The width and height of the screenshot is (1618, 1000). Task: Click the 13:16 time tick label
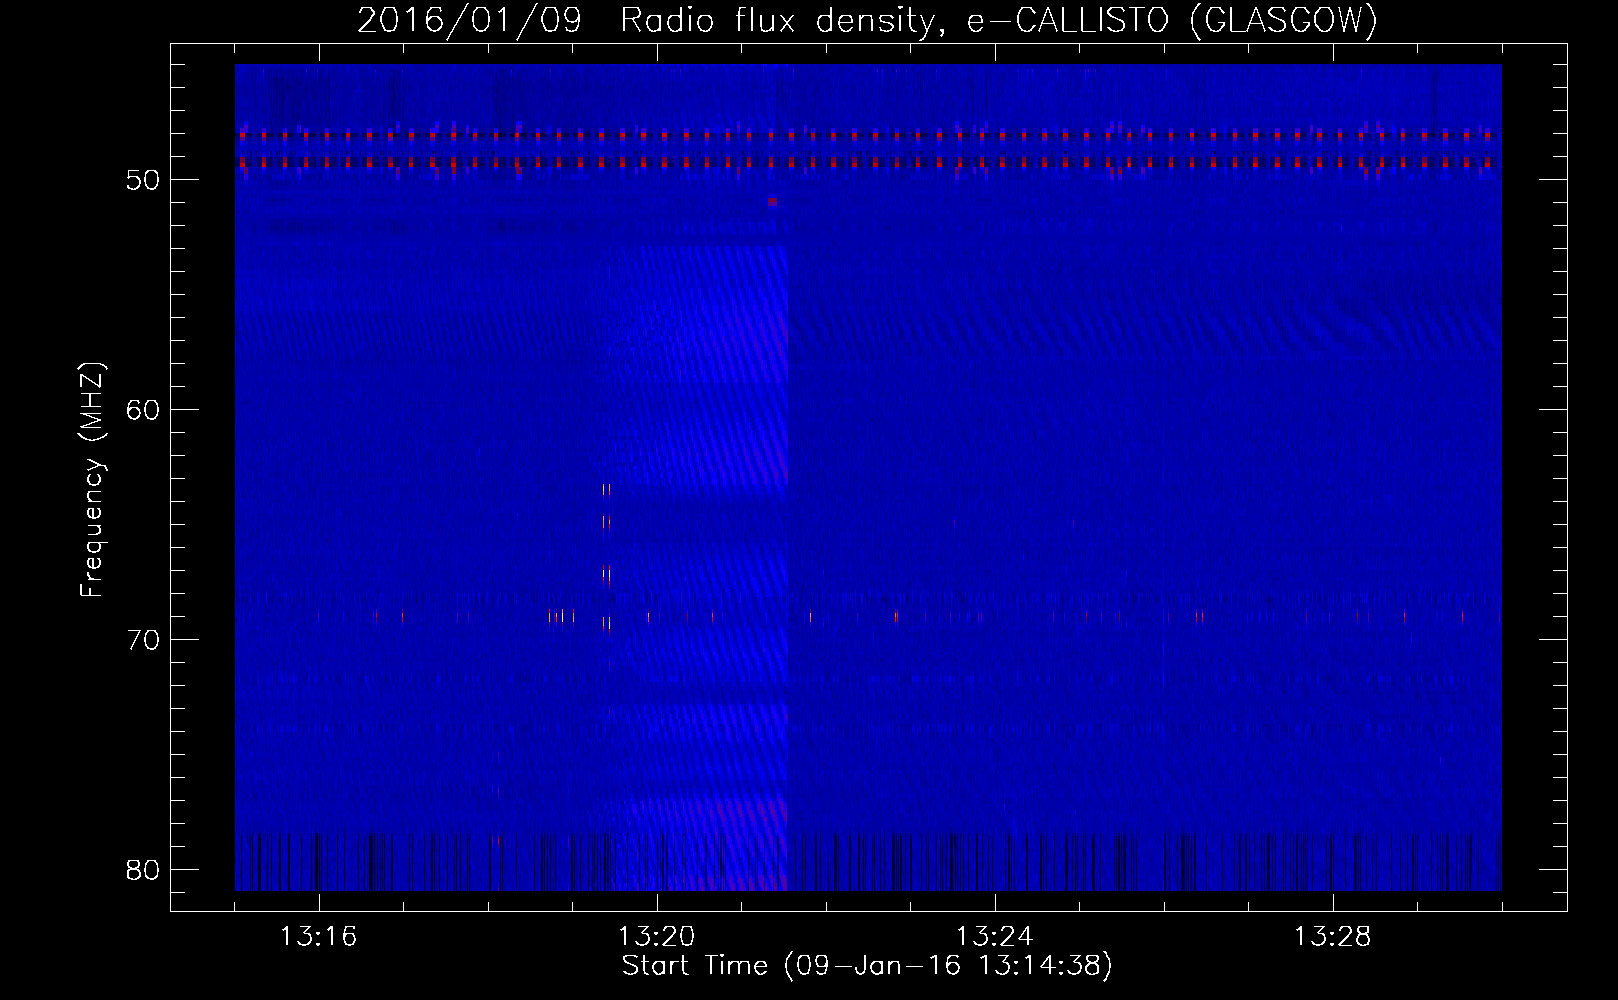click(318, 937)
